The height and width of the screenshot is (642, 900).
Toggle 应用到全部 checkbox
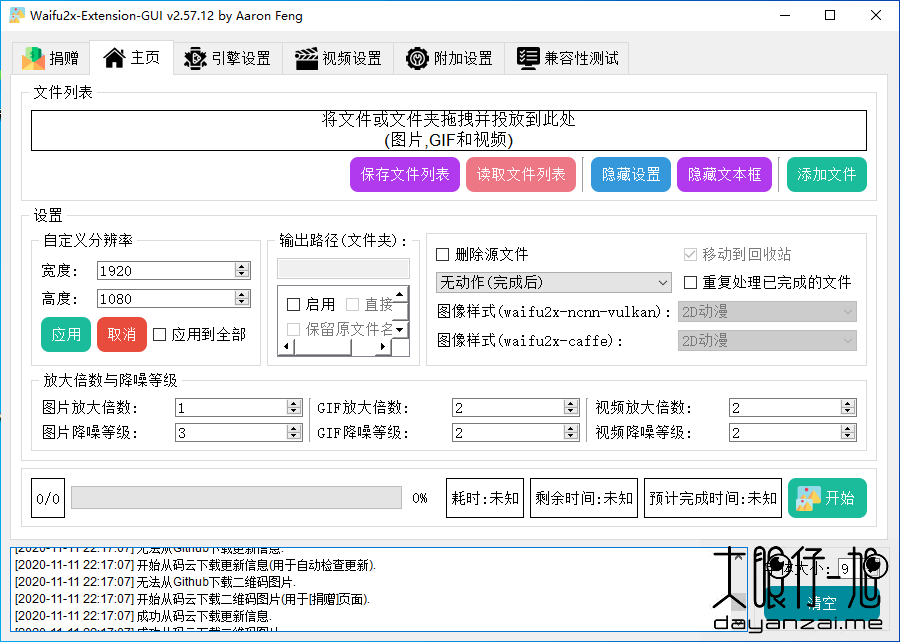[x=200, y=334]
